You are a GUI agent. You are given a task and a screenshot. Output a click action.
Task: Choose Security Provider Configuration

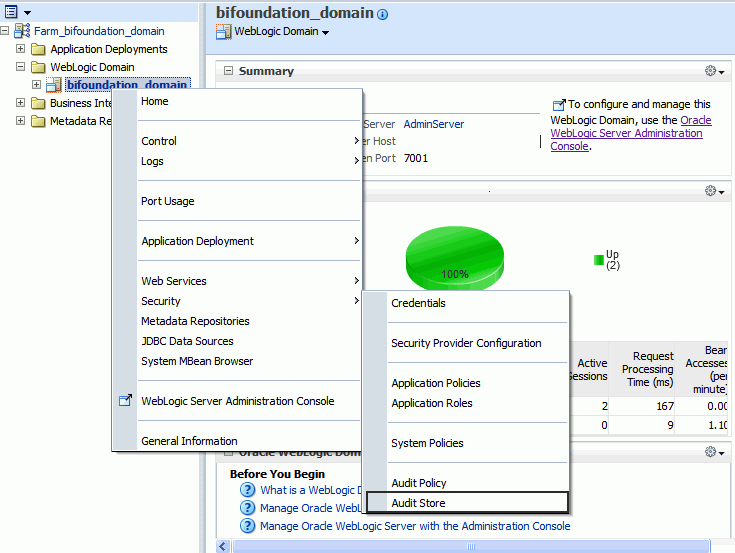(x=466, y=343)
